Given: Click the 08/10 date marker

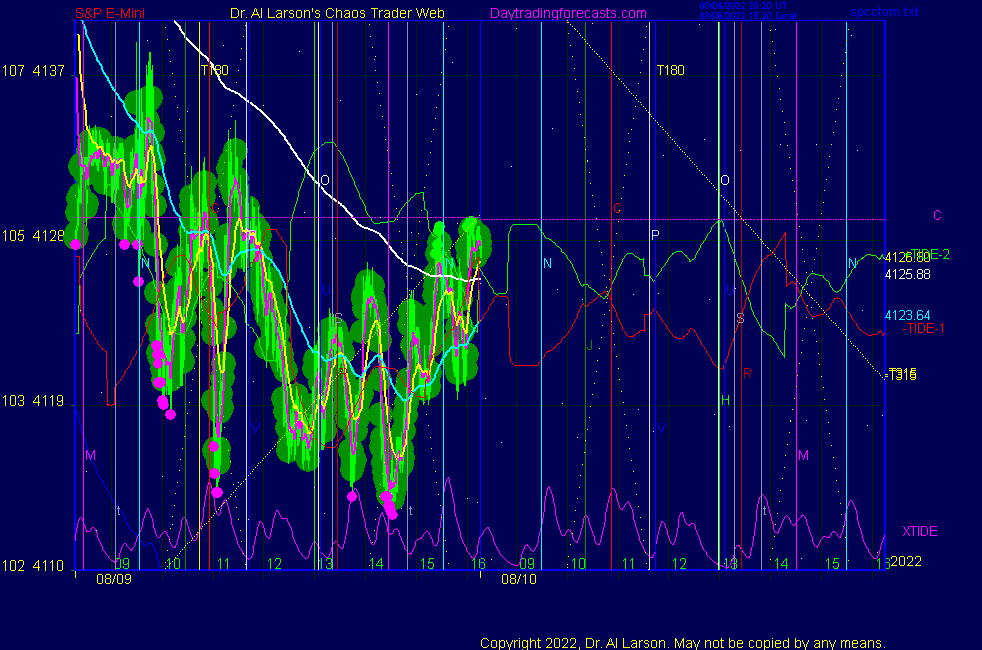Looking at the screenshot, I should (x=519, y=579).
